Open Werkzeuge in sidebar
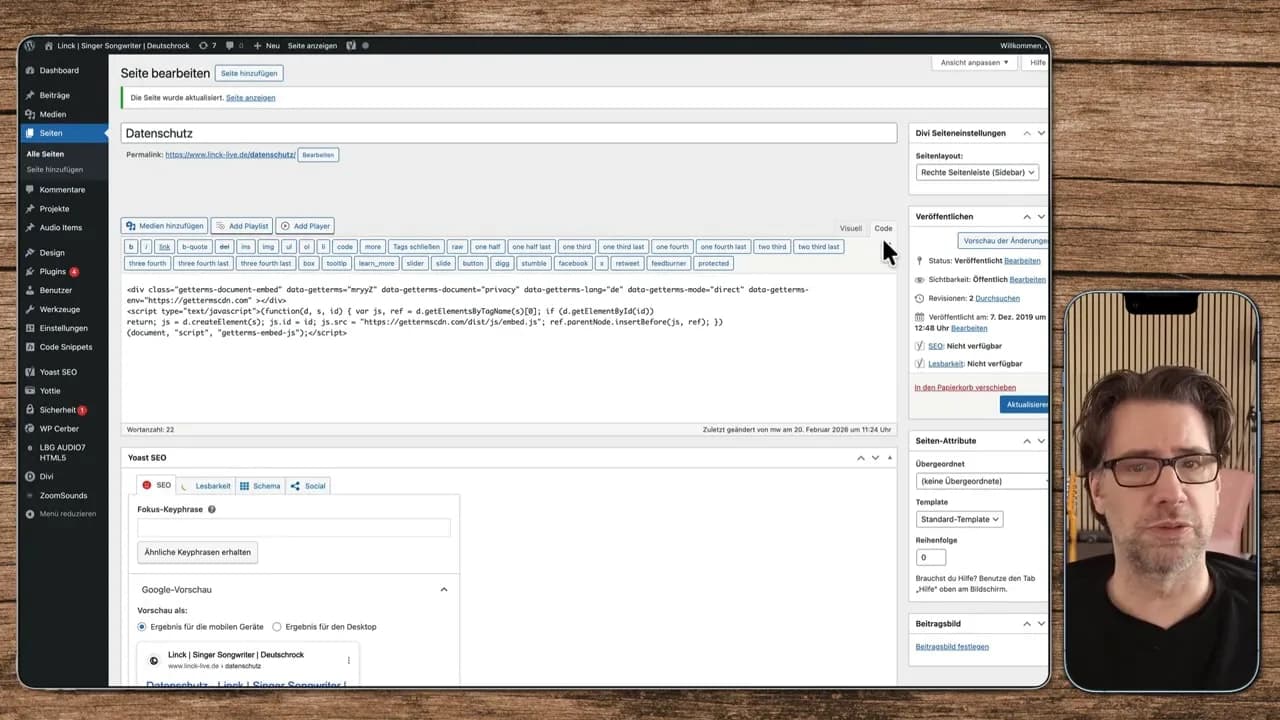Viewport: 1280px width, 720px height. pos(60,309)
